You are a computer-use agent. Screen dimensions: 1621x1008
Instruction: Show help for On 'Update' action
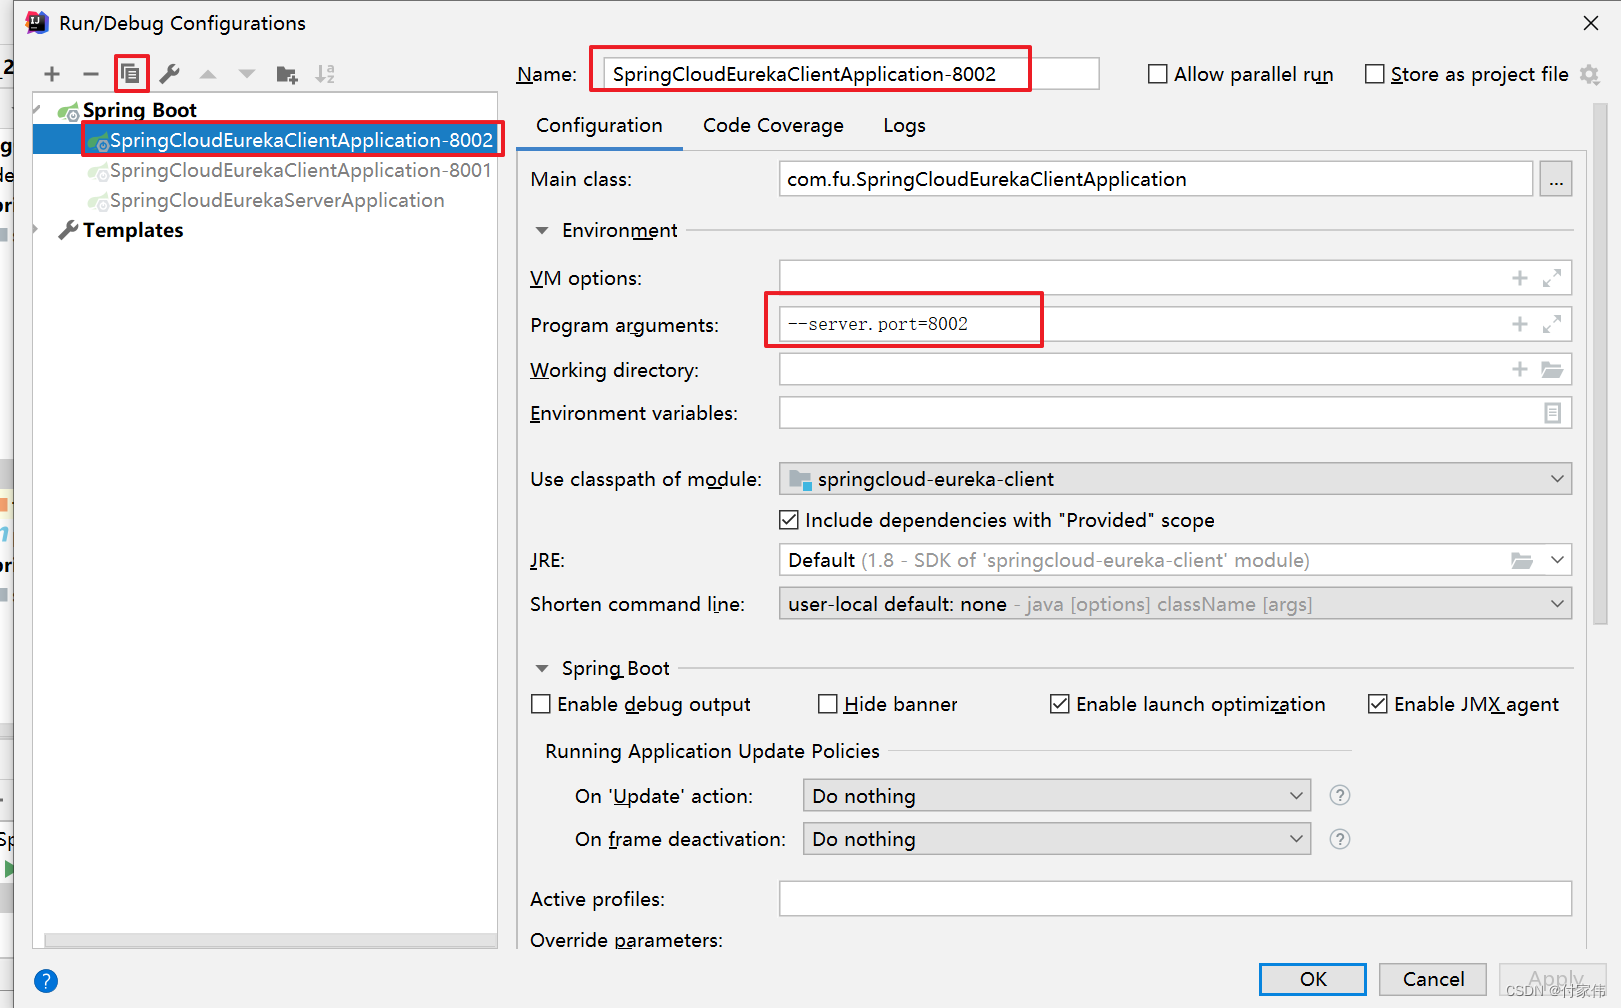click(1340, 795)
